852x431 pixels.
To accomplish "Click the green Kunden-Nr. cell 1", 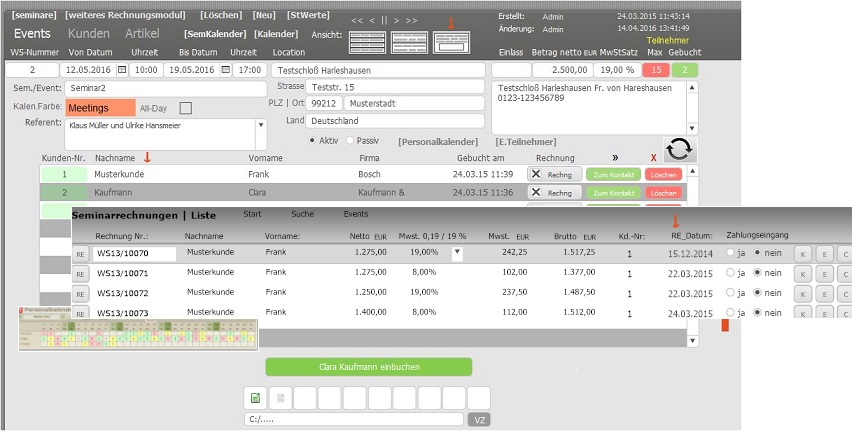I will (x=64, y=174).
